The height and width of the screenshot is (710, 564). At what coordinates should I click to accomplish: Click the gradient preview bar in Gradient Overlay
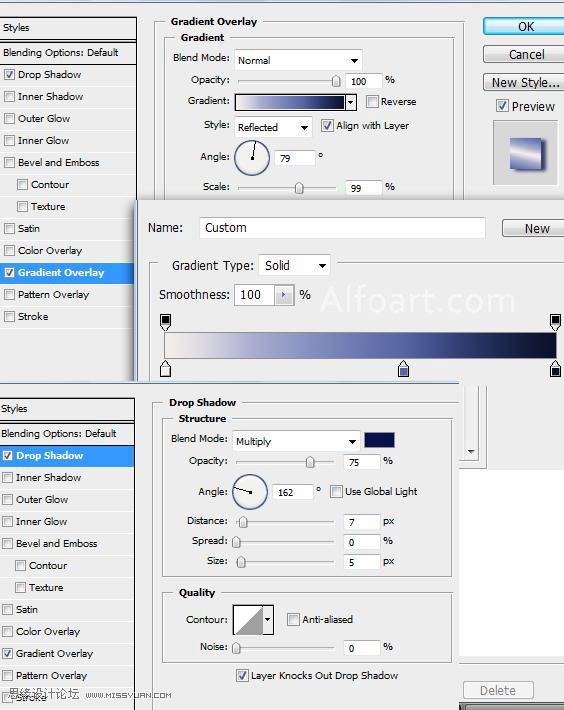point(290,103)
